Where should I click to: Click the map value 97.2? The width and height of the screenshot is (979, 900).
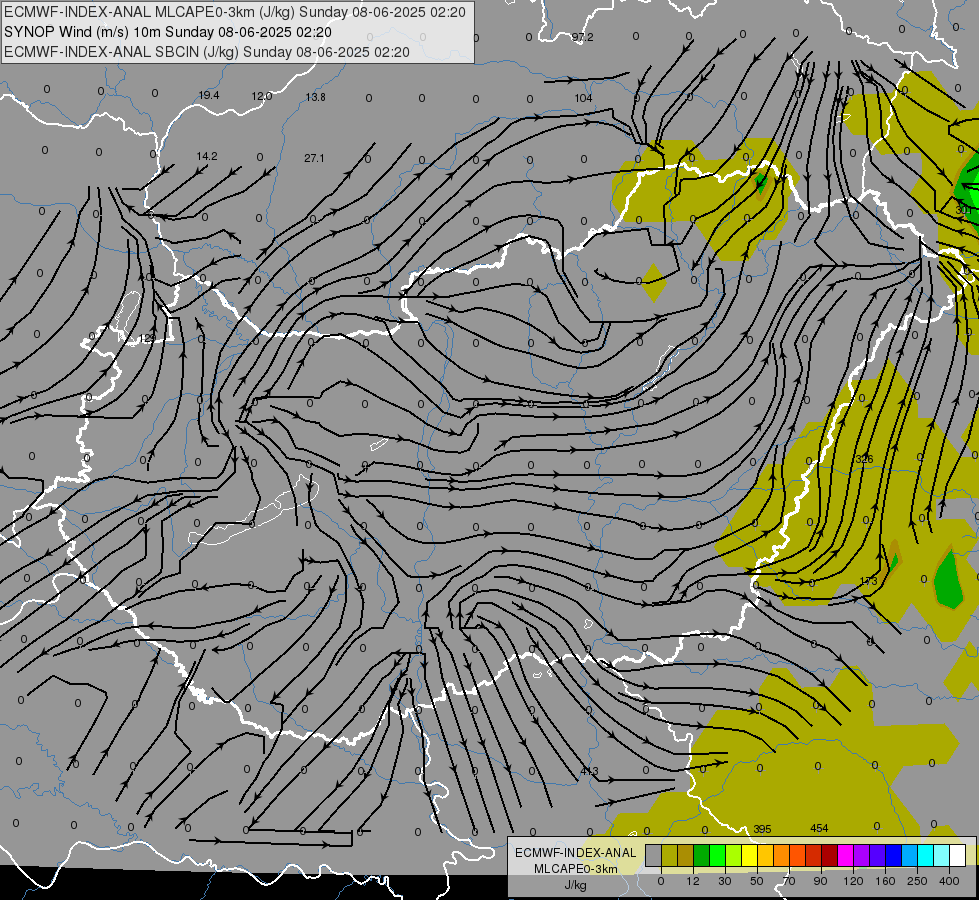coord(583,37)
